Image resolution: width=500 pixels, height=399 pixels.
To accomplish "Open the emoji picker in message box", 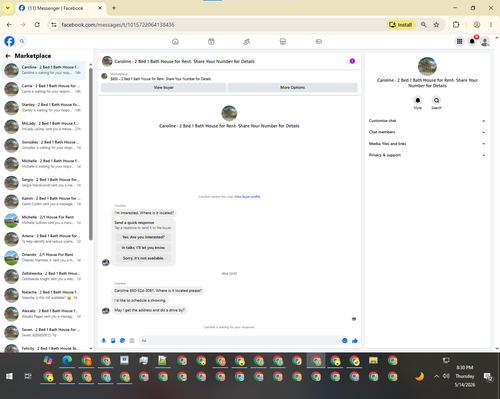I will click(x=345, y=340).
